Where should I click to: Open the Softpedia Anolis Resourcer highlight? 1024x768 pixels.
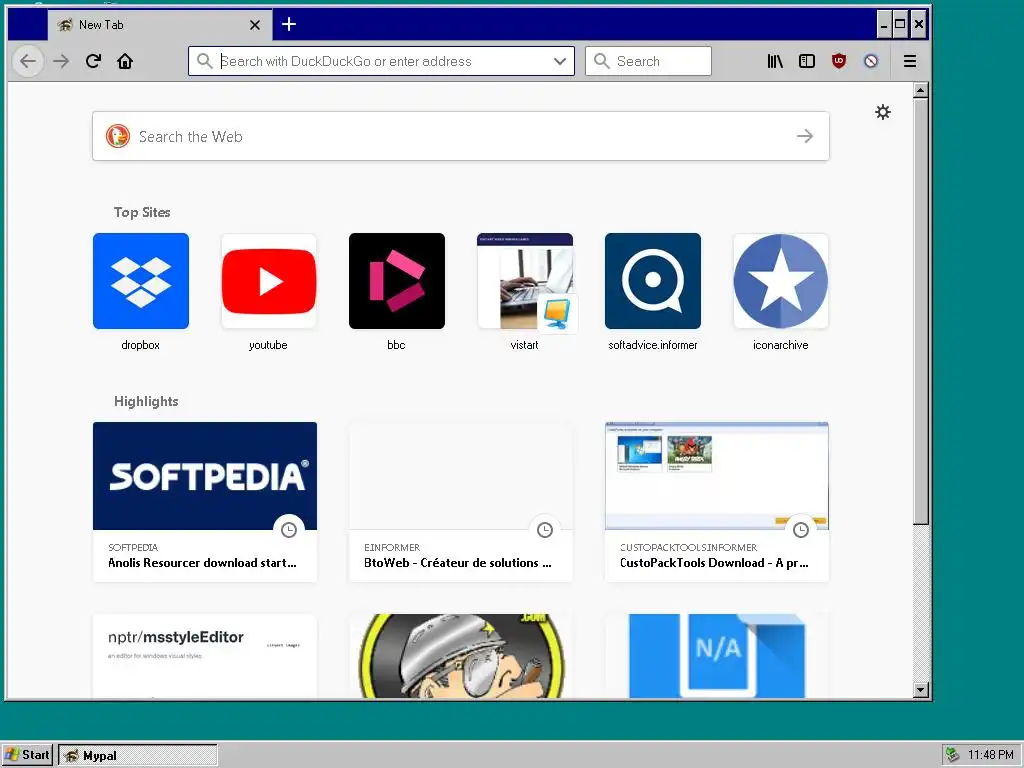click(x=205, y=502)
